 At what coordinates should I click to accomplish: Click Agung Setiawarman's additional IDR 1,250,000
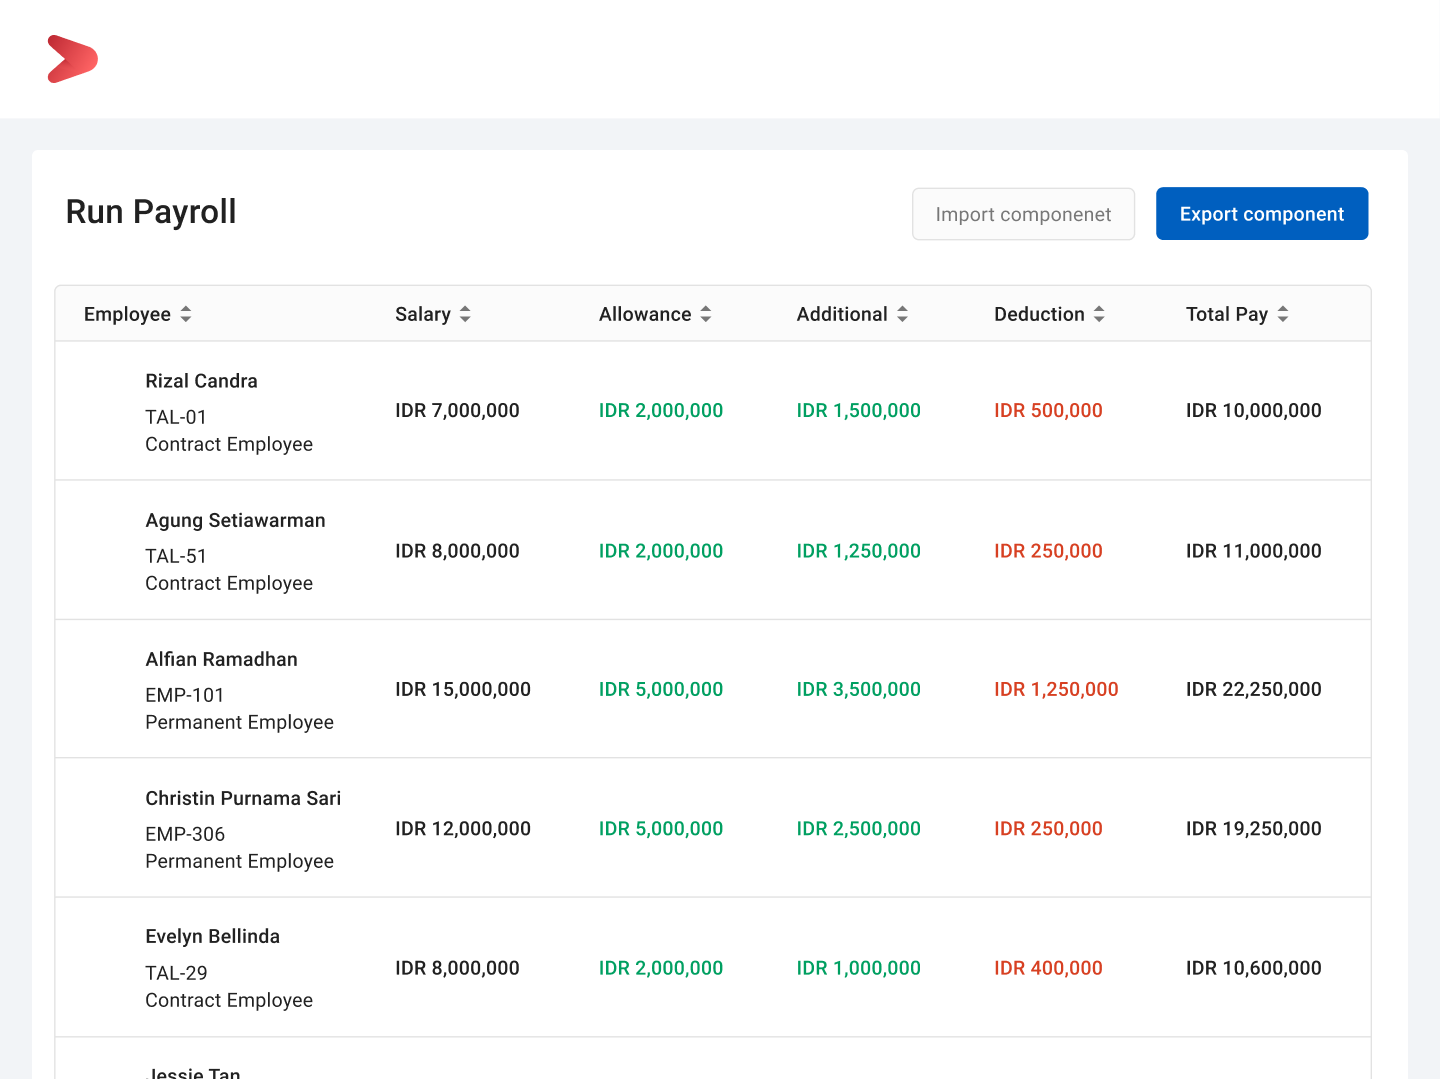(x=858, y=551)
